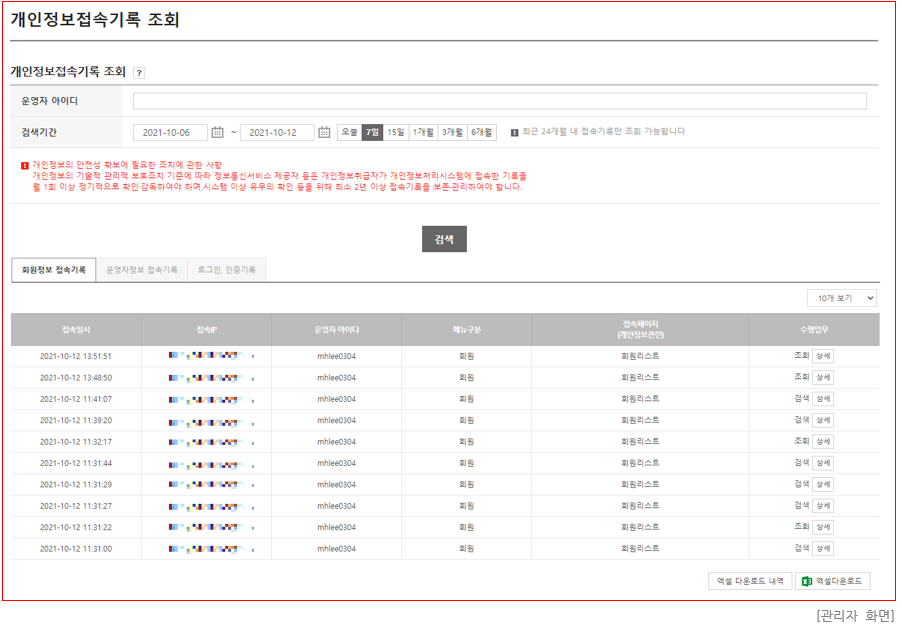Image resolution: width=904 pixels, height=634 pixels.
Task: Open 상세 for the 11:31:00 entry
Action: (x=823, y=548)
